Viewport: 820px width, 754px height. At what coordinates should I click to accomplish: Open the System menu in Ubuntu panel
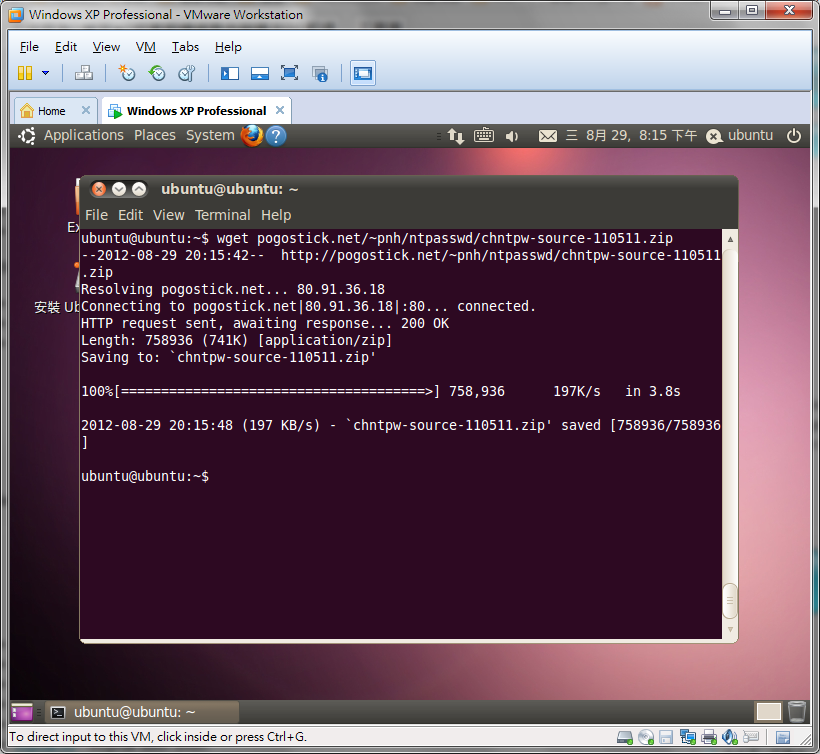point(210,135)
